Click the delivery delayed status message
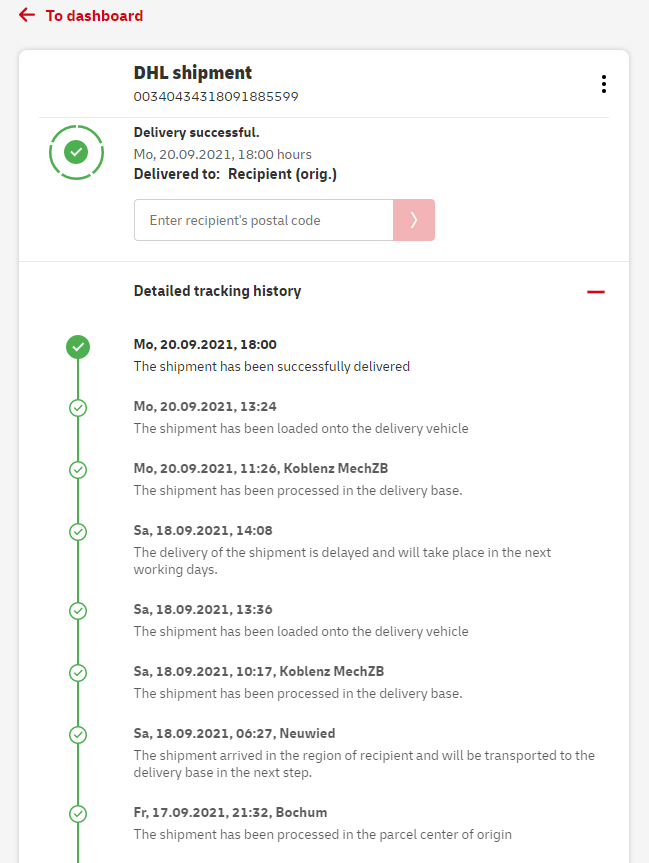Image resolution: width=649 pixels, height=863 pixels. [x=342, y=560]
